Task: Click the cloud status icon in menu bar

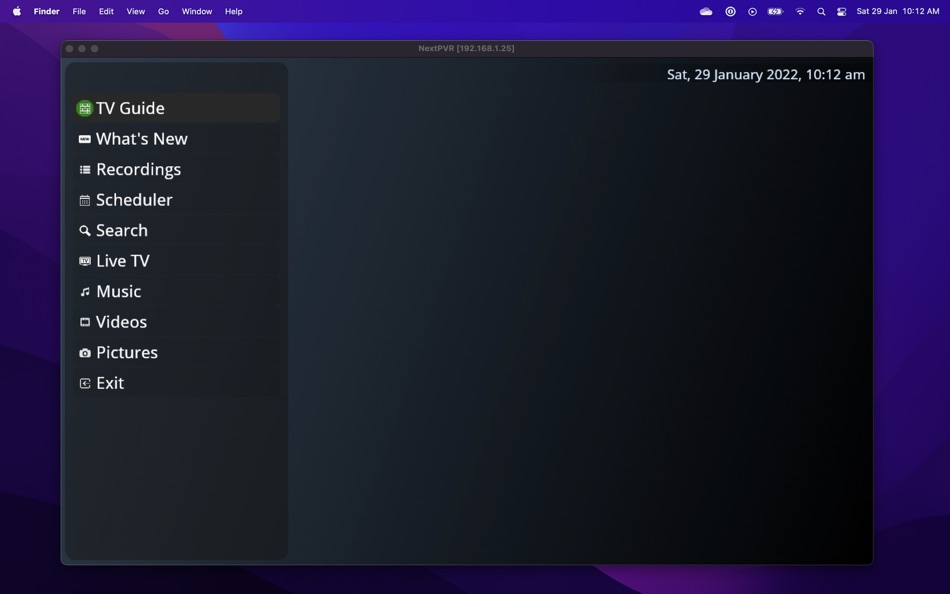Action: tap(706, 12)
